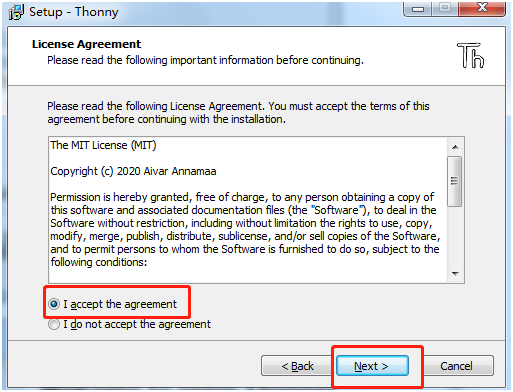
Task: Click the empty scrollbar track below the thumb
Action: (x=455, y=236)
